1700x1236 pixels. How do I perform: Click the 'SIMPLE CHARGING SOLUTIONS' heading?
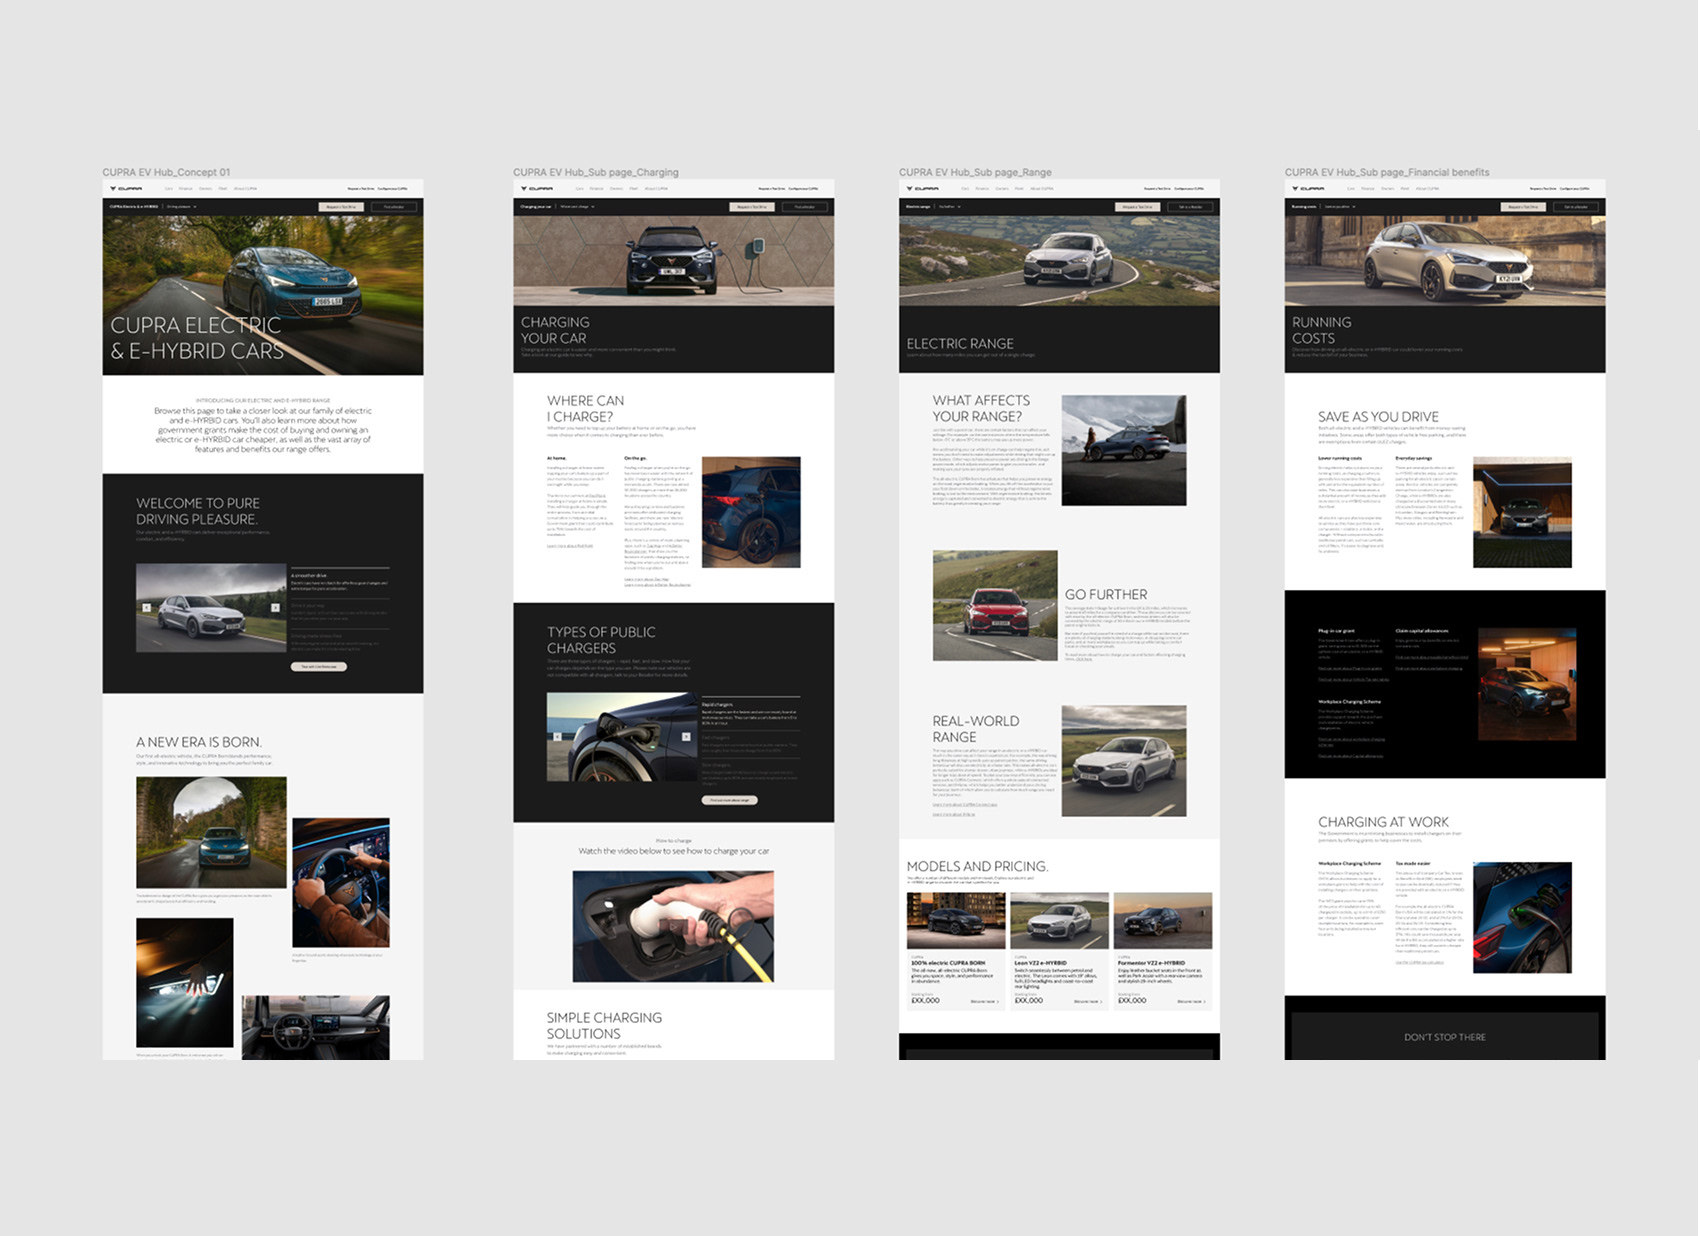pos(604,1025)
